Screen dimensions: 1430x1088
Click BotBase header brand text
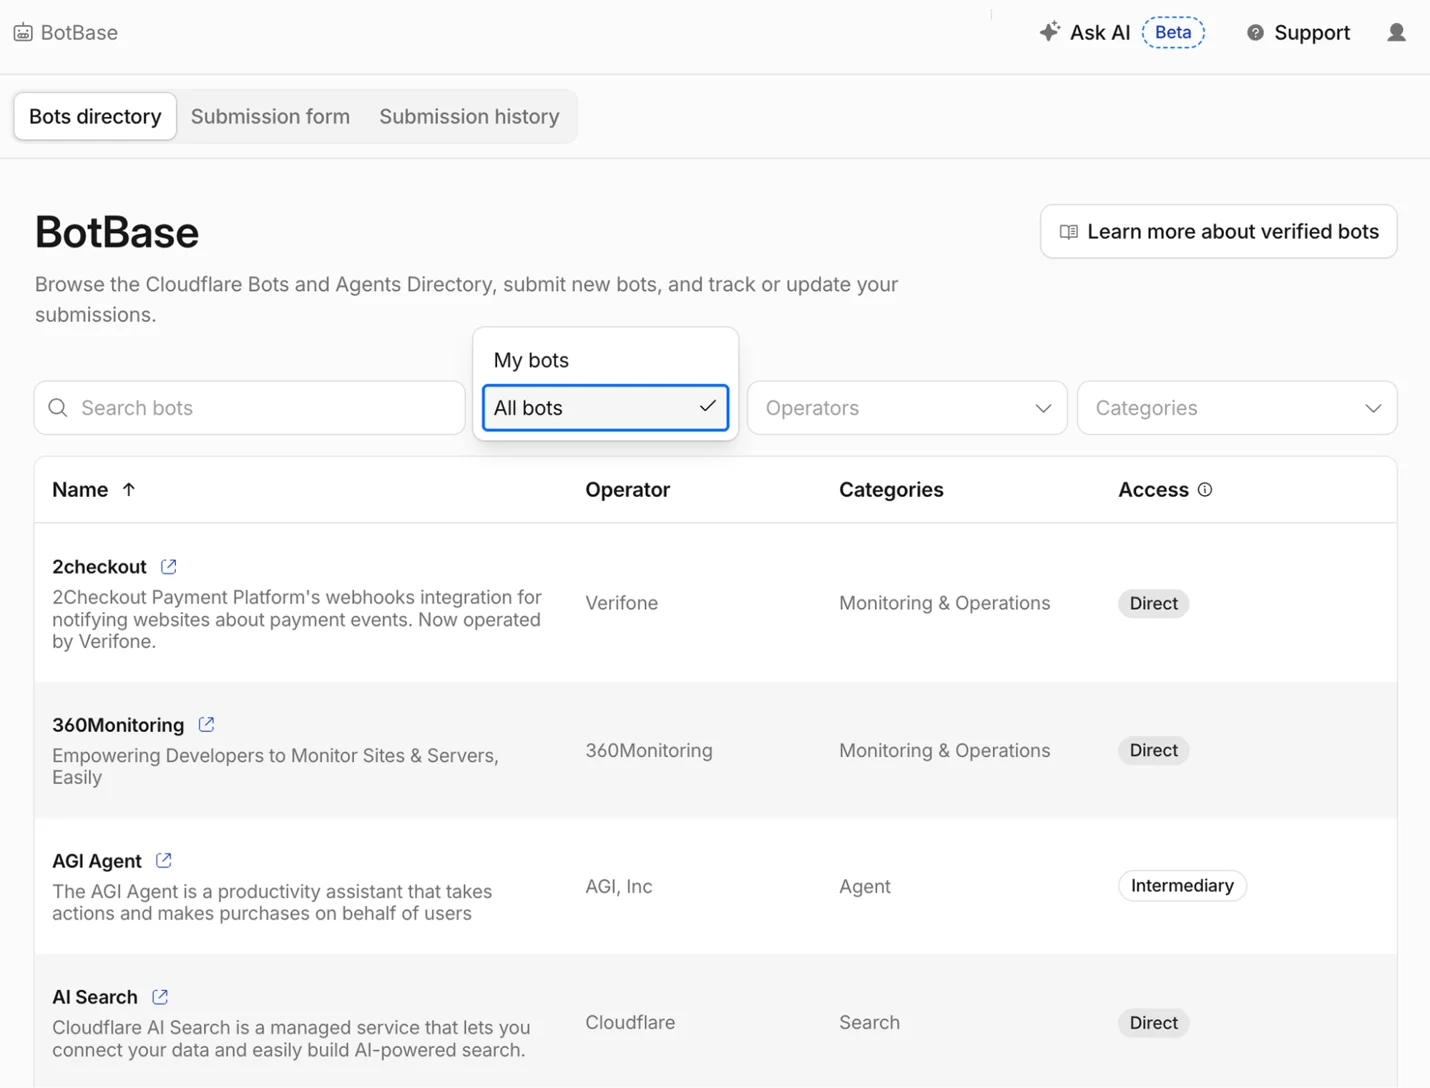pyautogui.click(x=79, y=33)
